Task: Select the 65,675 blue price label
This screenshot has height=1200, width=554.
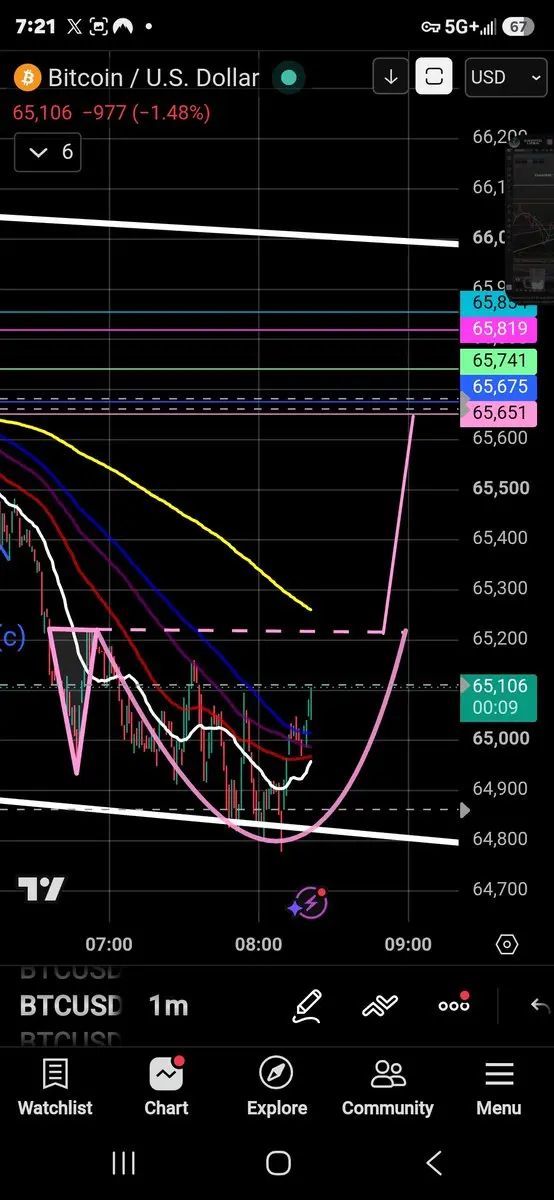Action: (x=499, y=387)
